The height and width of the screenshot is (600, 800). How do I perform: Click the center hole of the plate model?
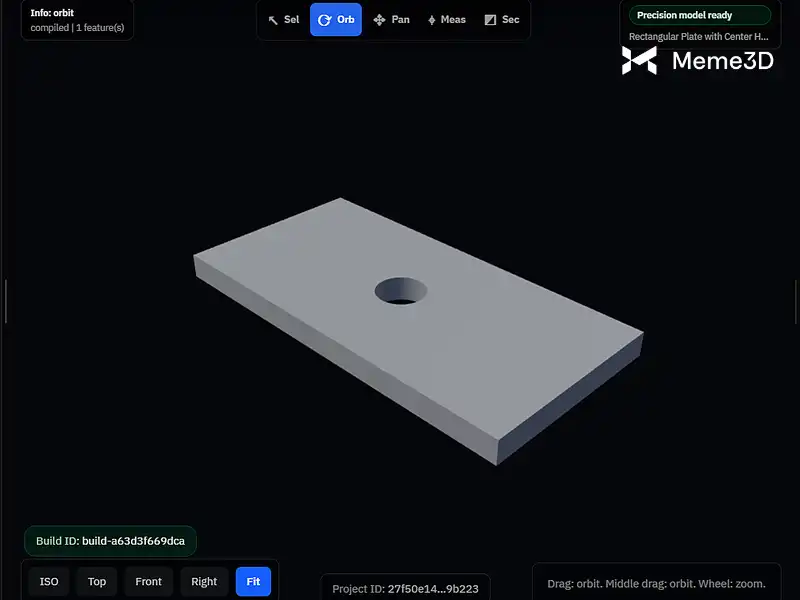coord(401,291)
